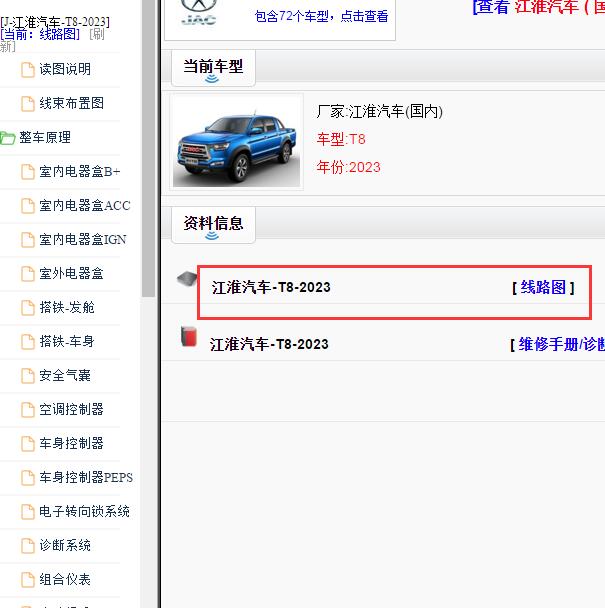Image resolution: width=605 pixels, height=608 pixels.
Task: Click the JAC brand logo
Action: (x=199, y=12)
